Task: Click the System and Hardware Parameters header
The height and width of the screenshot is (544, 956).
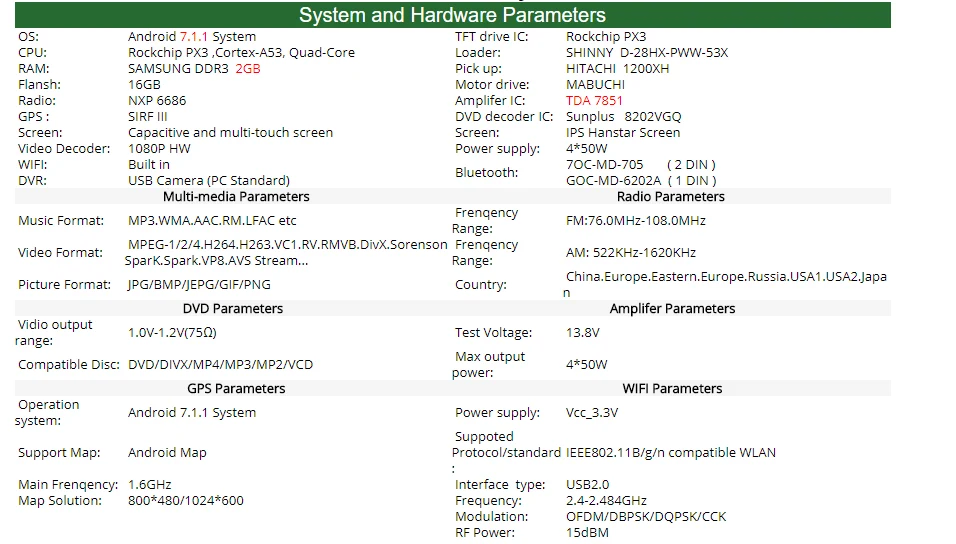Action: (x=452, y=15)
